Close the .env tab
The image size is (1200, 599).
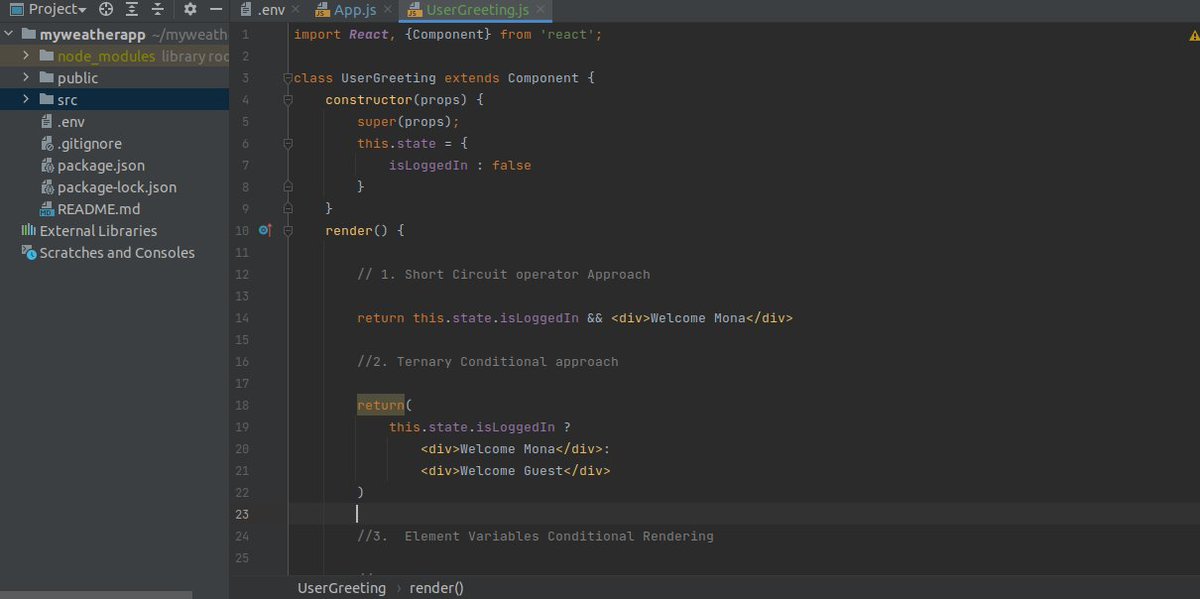pyautogui.click(x=295, y=11)
